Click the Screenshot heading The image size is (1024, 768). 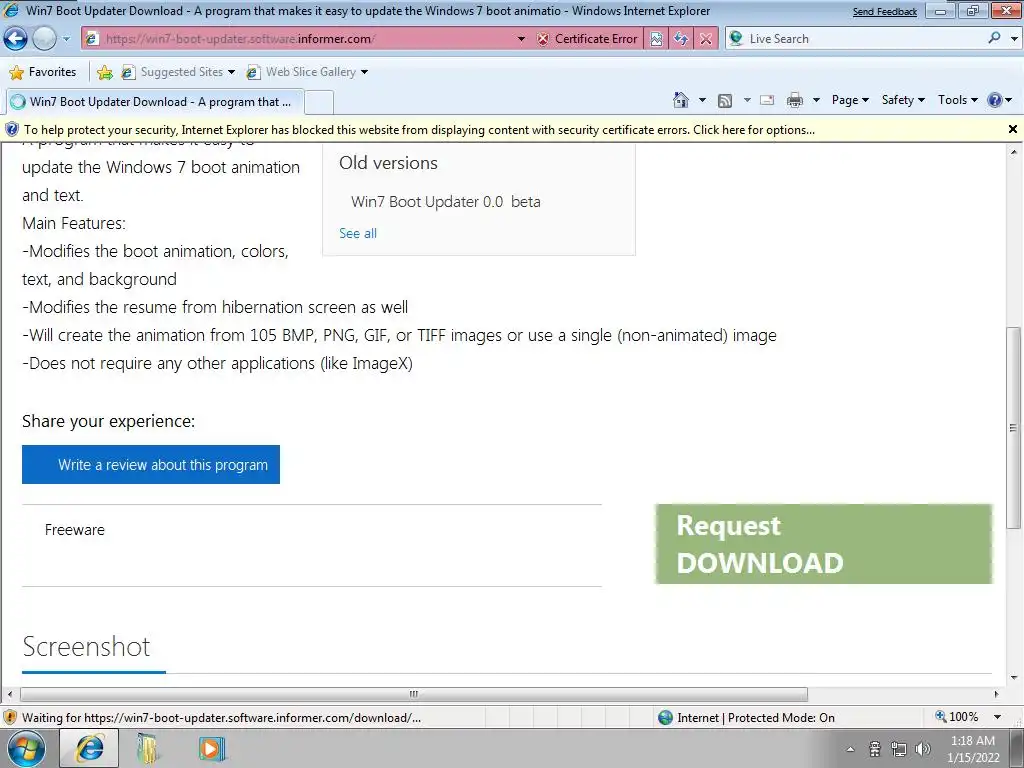pyautogui.click(x=86, y=647)
